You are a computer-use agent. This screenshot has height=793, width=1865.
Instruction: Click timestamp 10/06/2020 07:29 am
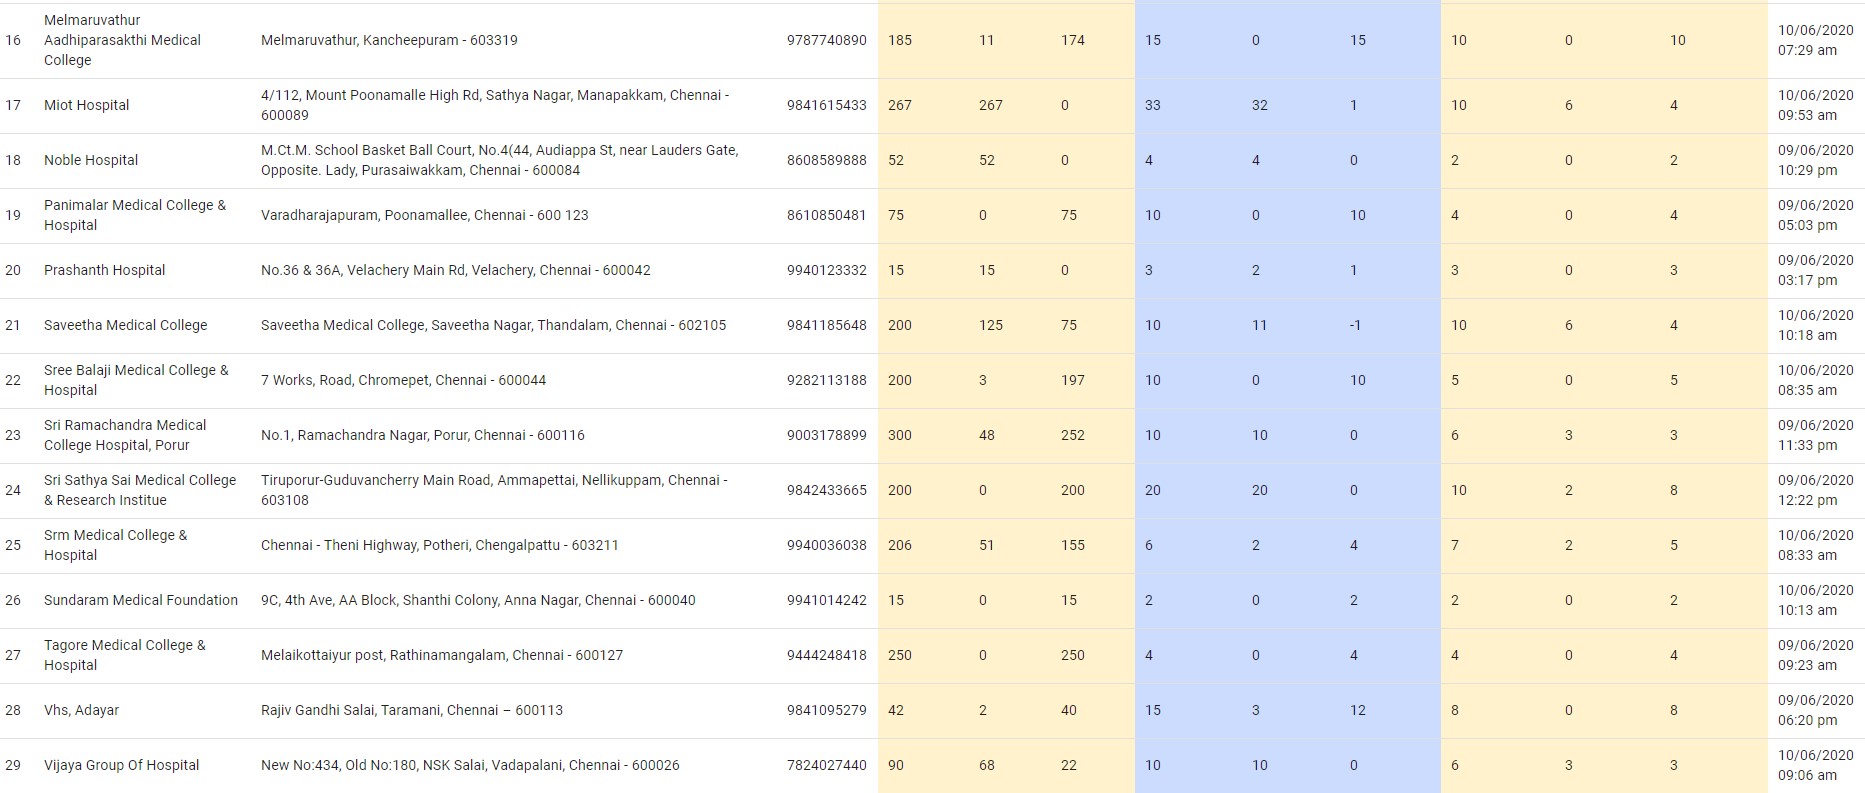pyautogui.click(x=1816, y=40)
